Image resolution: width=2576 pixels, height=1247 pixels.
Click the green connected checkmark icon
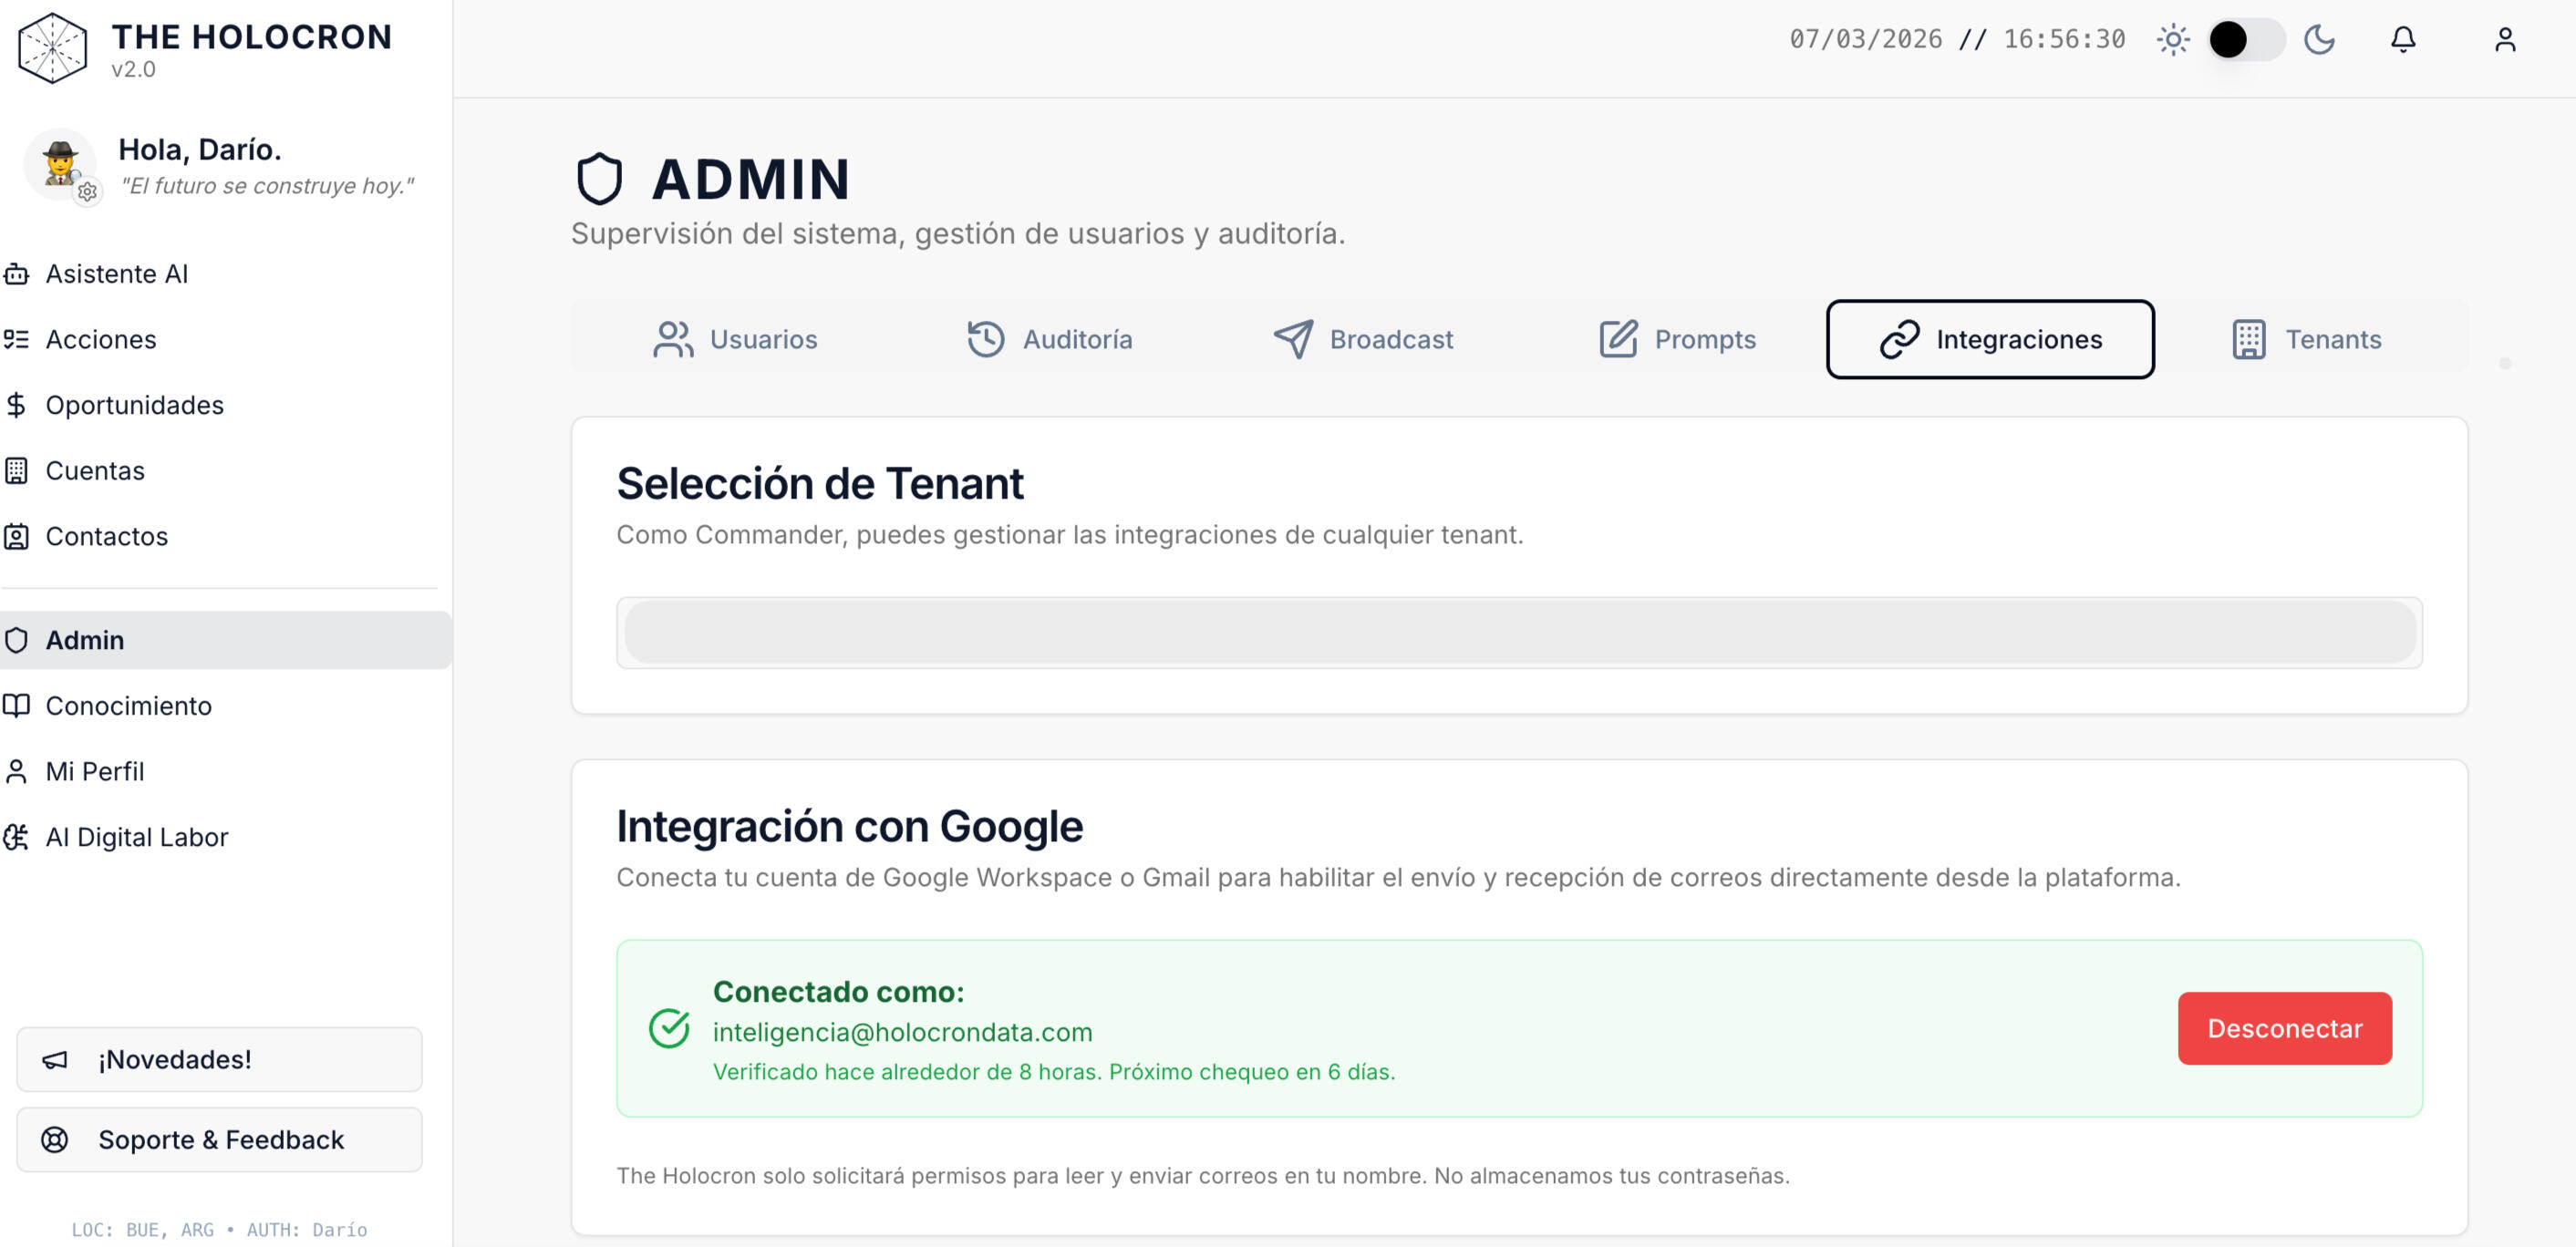click(669, 1028)
